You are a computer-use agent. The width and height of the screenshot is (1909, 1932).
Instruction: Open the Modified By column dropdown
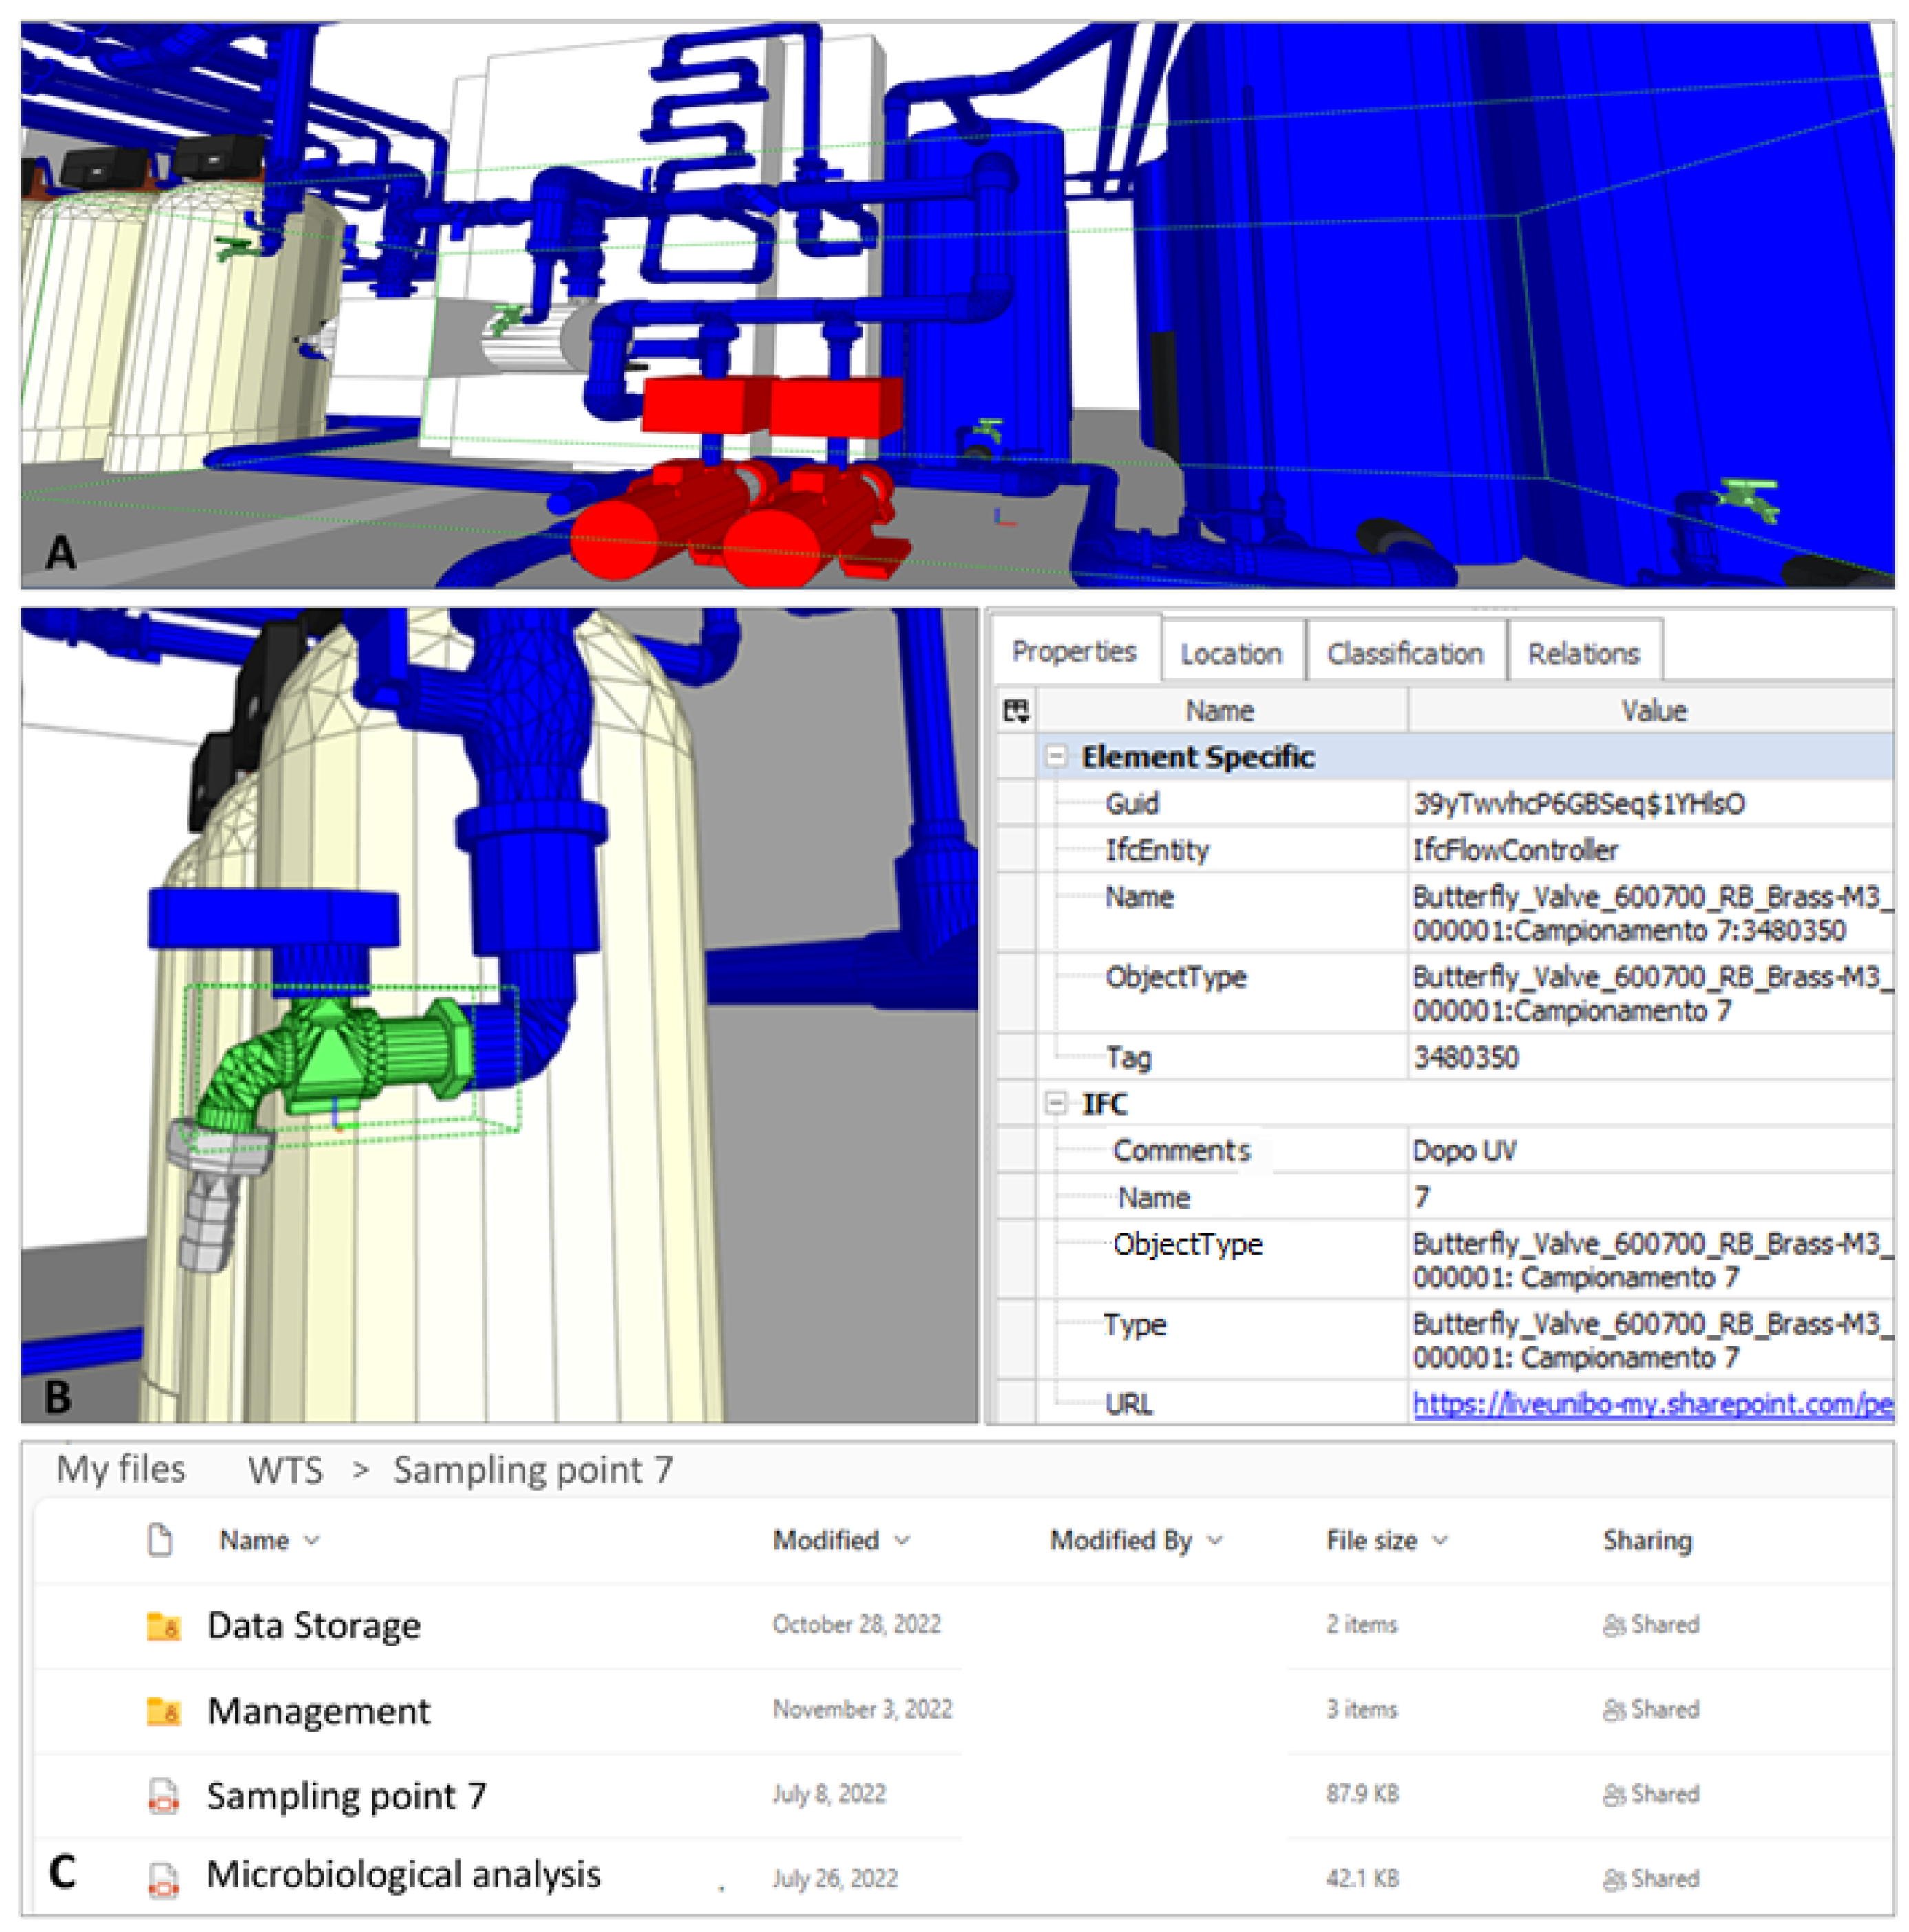[1215, 1541]
